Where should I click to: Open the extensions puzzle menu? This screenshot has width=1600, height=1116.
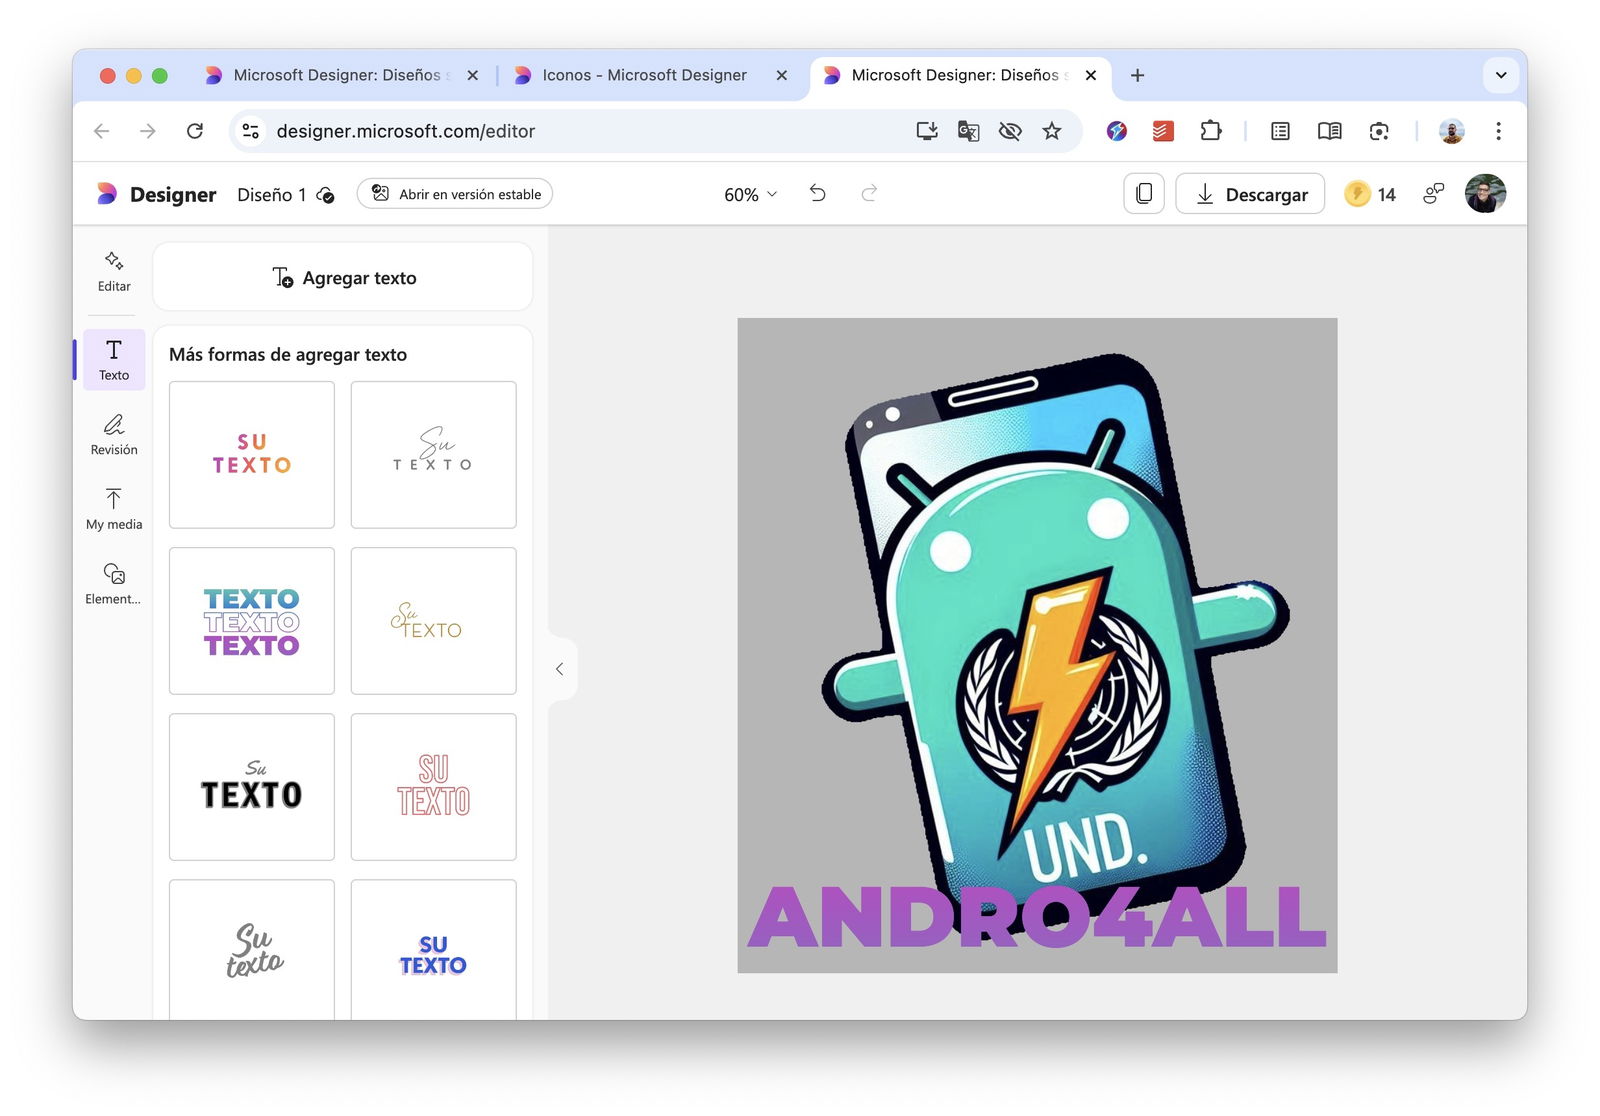pos(1210,131)
